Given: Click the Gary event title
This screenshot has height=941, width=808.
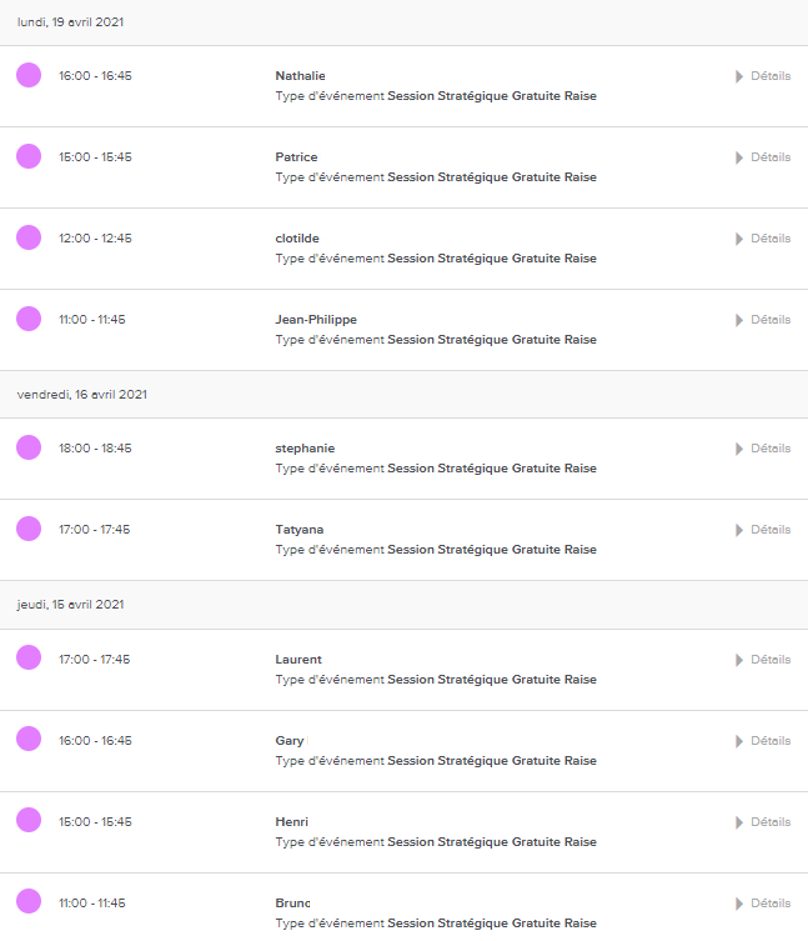Looking at the screenshot, I should click(x=289, y=741).
